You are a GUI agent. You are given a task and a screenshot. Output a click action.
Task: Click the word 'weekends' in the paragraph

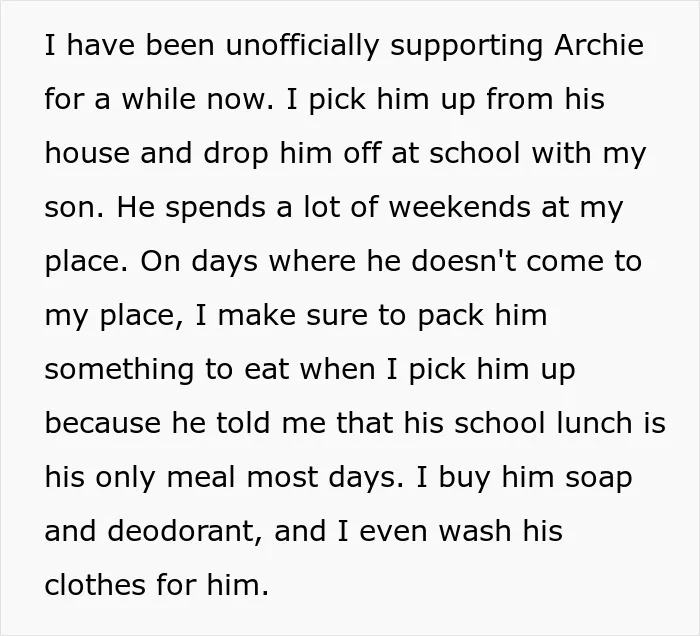(459, 207)
